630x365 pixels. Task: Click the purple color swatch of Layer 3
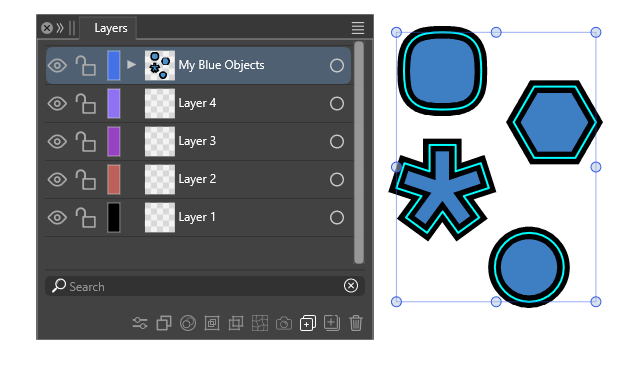[x=114, y=141]
